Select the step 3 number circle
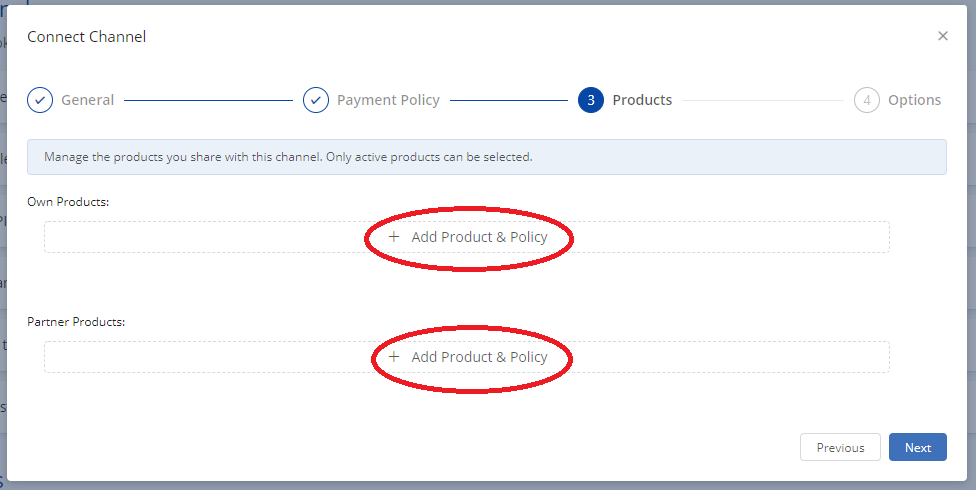 click(590, 100)
